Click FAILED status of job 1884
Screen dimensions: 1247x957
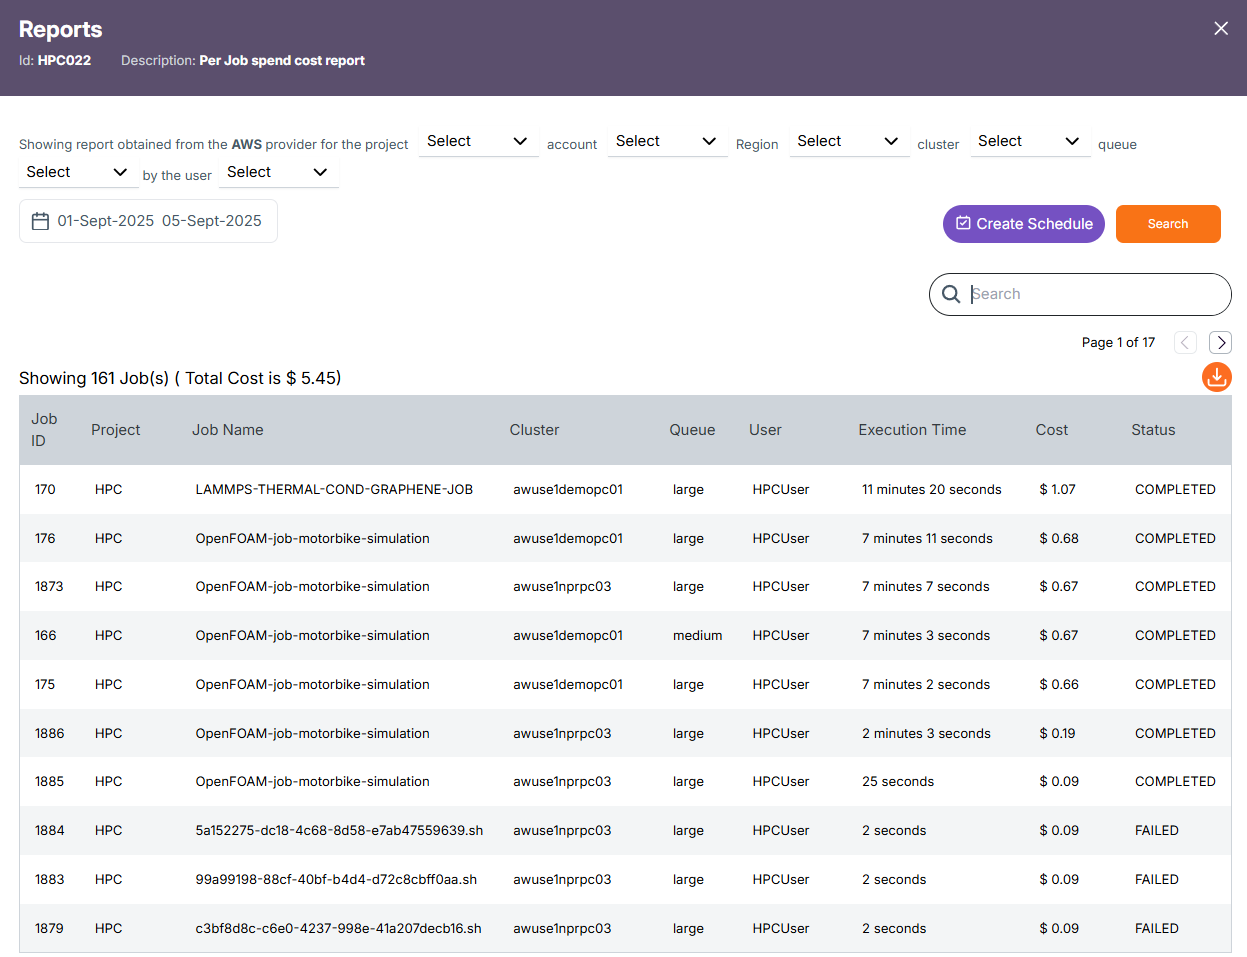[x=1157, y=831]
